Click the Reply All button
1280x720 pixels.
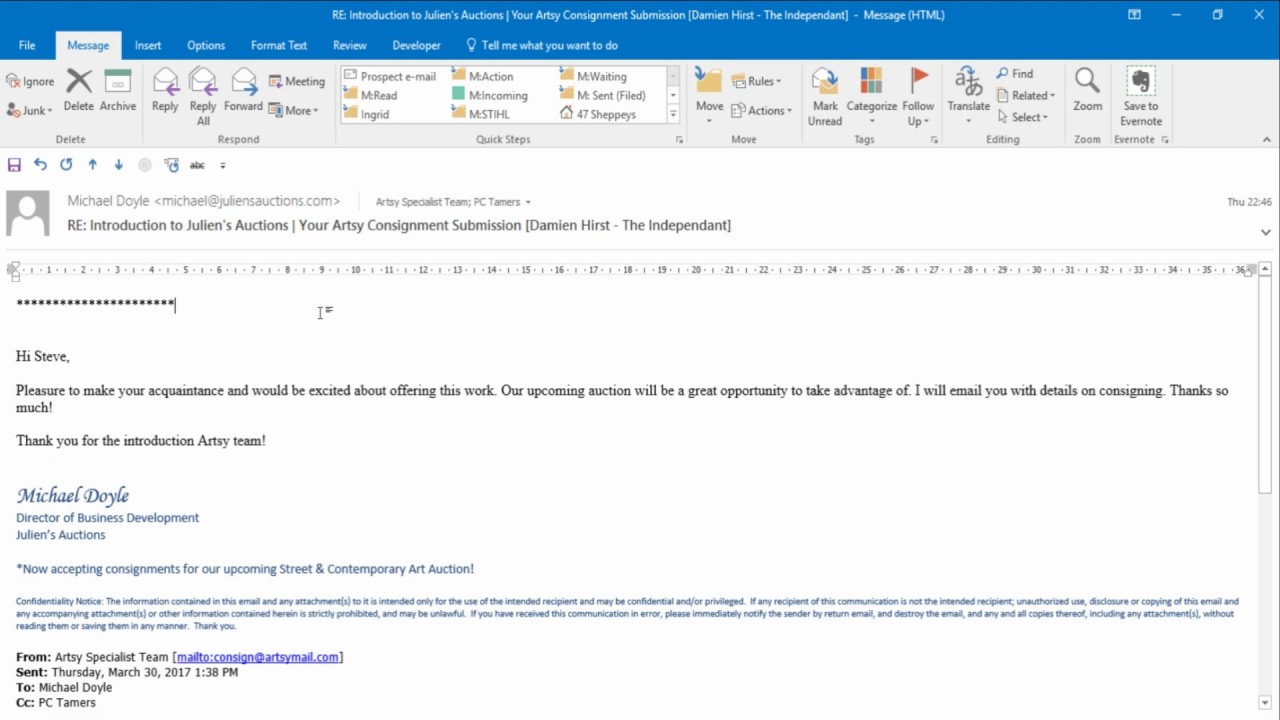[x=203, y=97]
